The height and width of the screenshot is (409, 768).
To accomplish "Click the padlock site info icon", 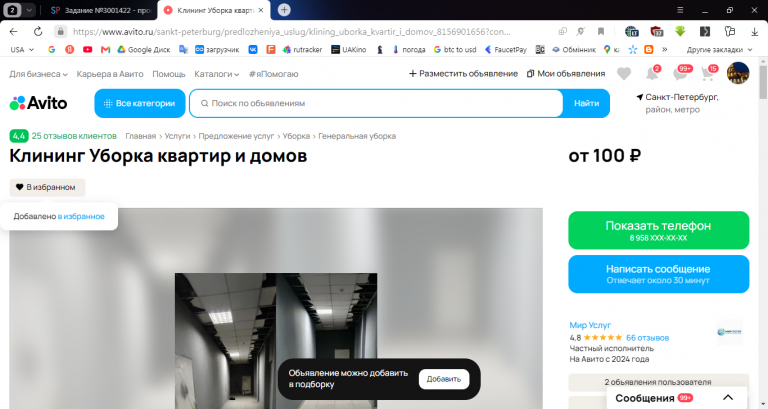I will tap(60, 31).
